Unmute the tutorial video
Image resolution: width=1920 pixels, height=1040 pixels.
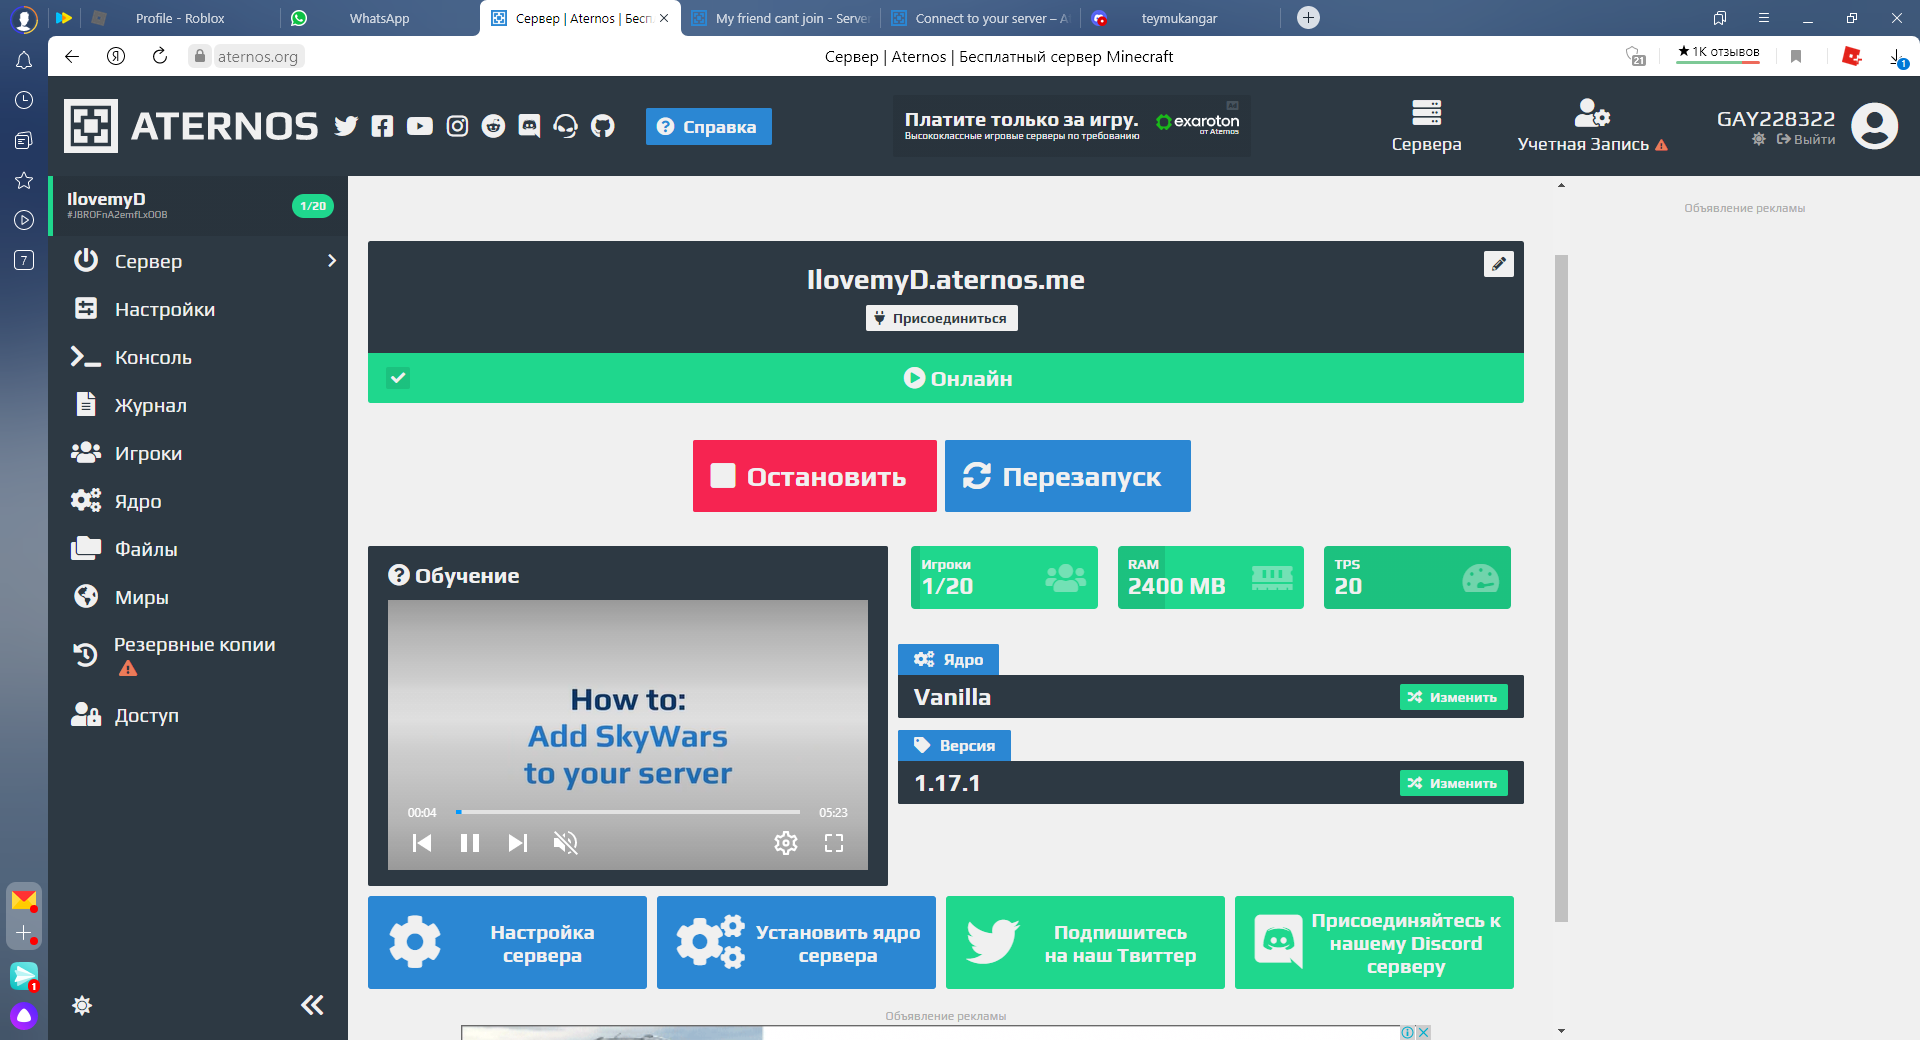(566, 843)
